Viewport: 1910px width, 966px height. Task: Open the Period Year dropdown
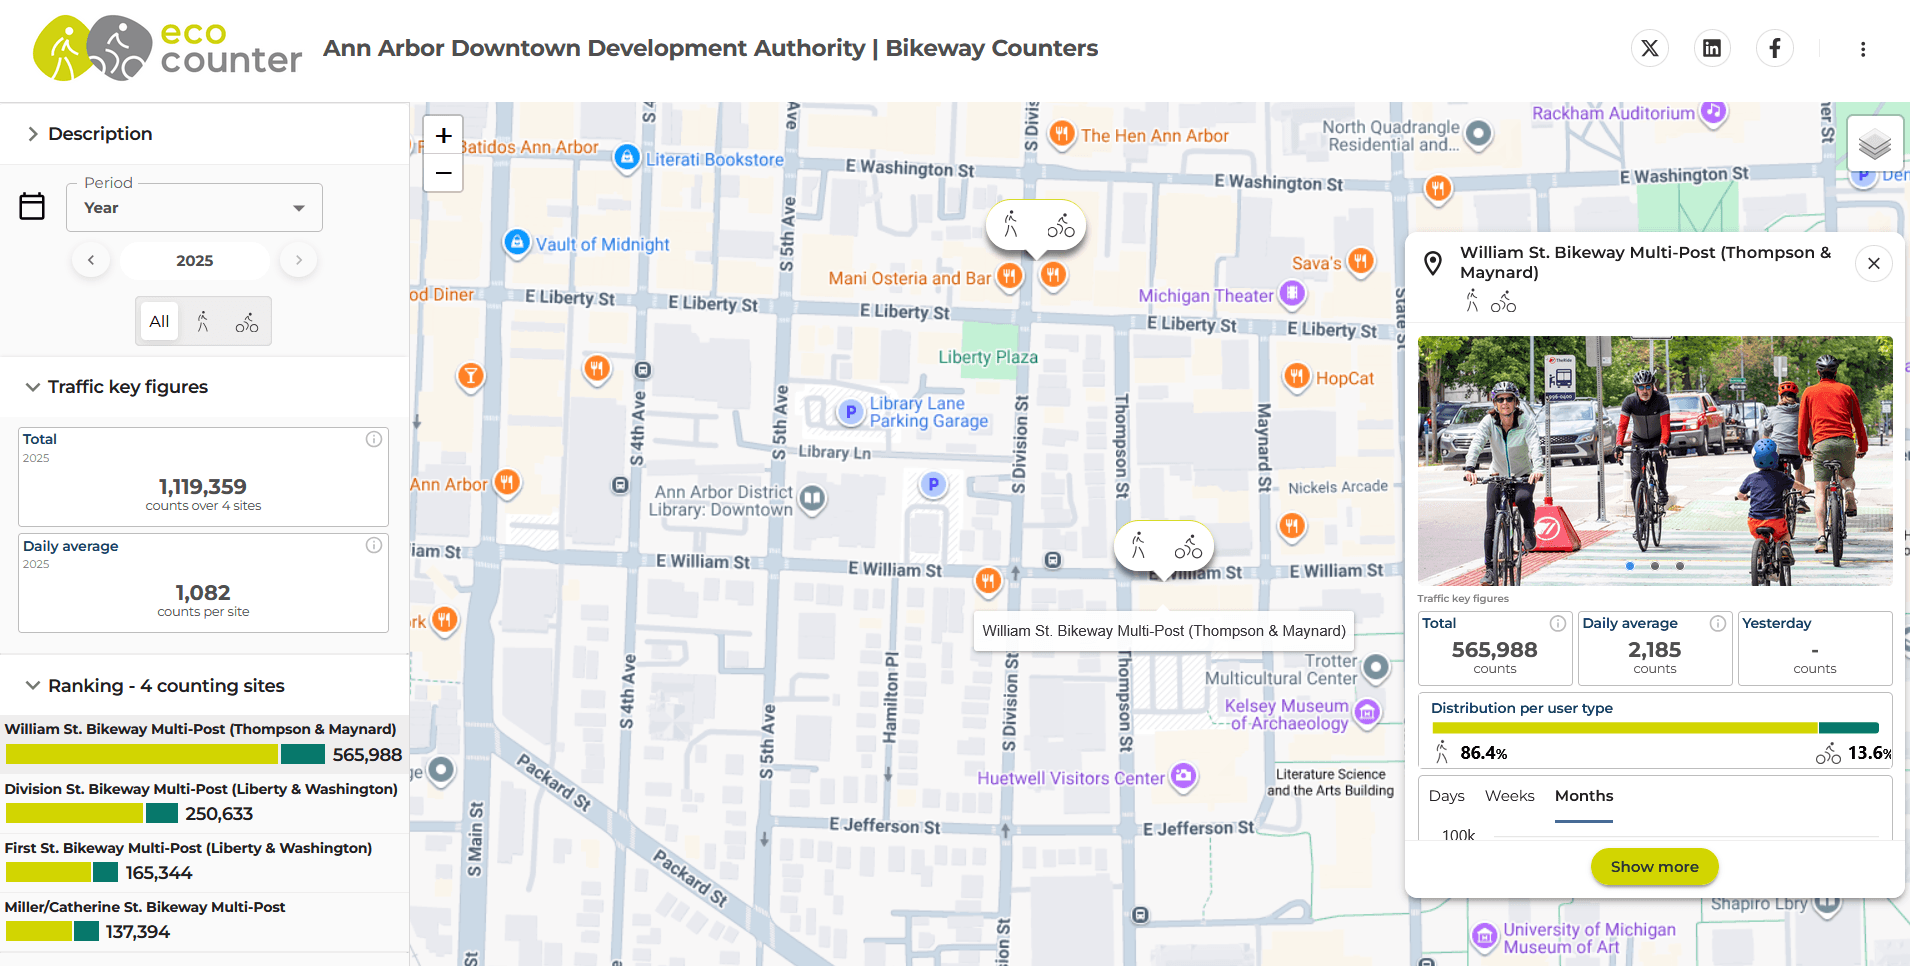[x=194, y=207]
